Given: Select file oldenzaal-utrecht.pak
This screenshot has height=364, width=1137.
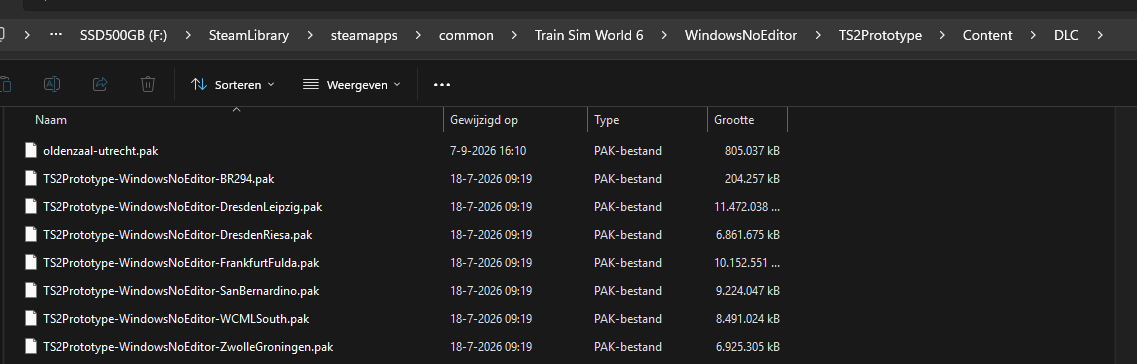Looking at the screenshot, I should point(101,151).
